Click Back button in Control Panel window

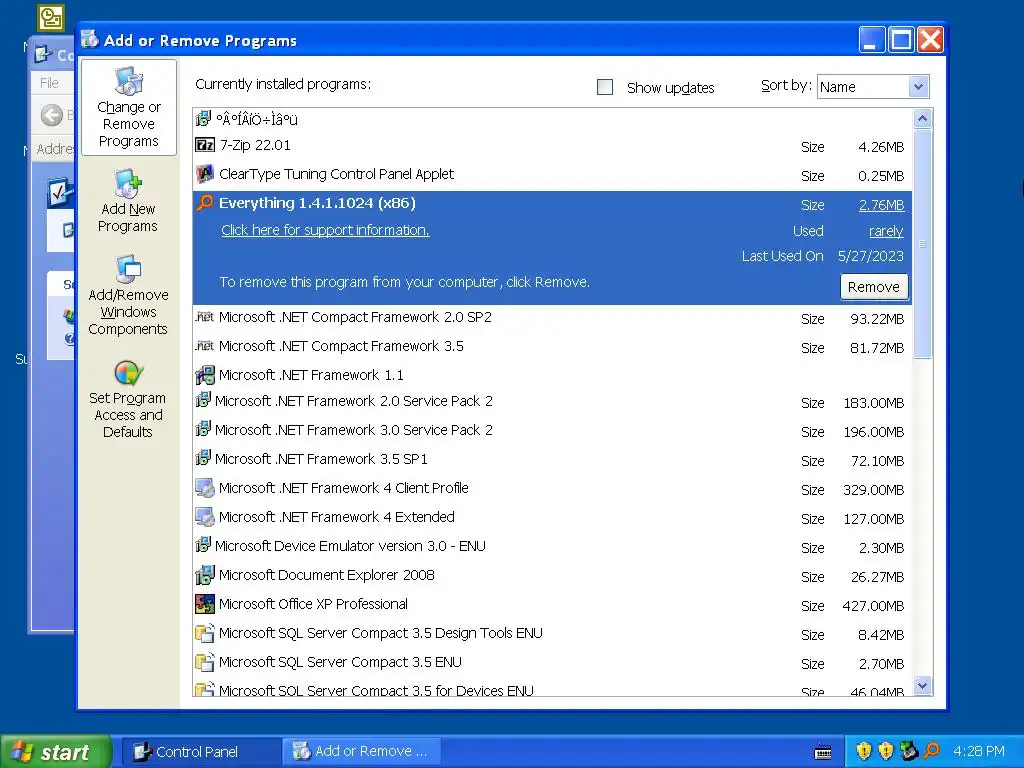pyautogui.click(x=52, y=116)
